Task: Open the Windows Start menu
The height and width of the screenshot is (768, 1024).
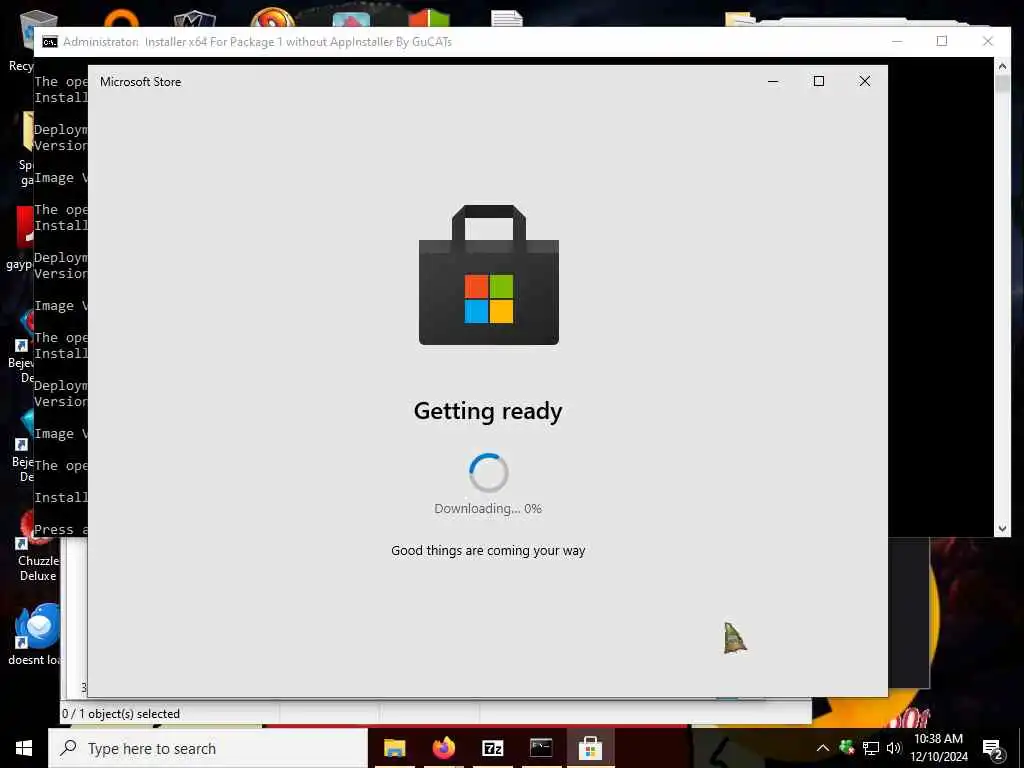Action: coord(24,748)
